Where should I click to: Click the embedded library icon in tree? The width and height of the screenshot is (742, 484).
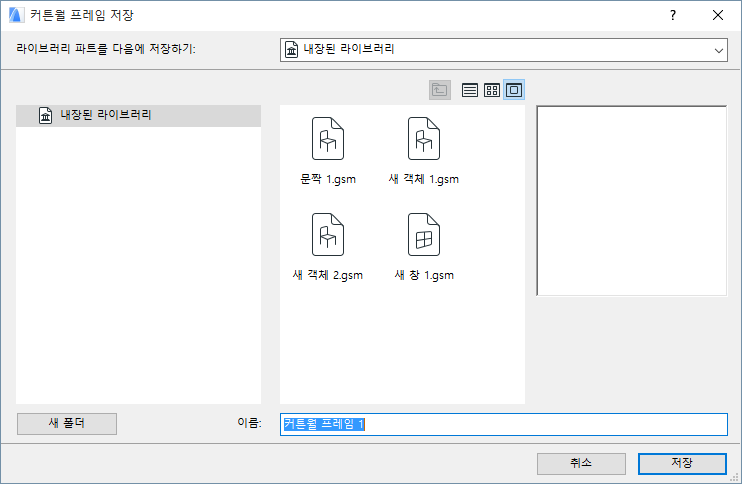[45, 115]
